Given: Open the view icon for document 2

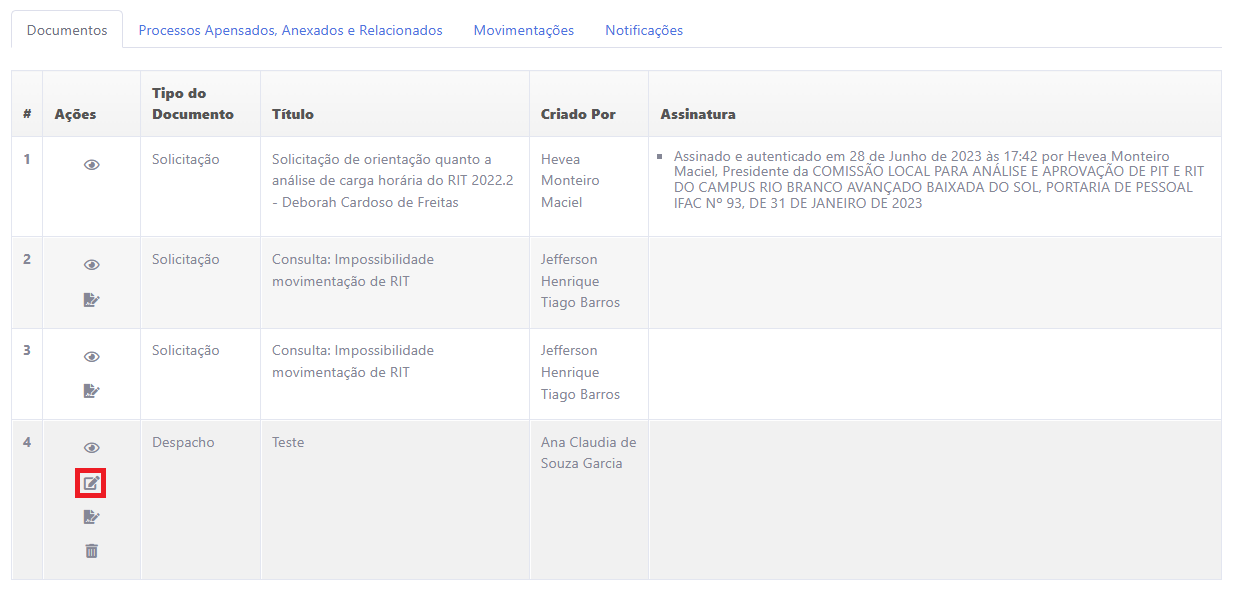Looking at the screenshot, I should [91, 265].
